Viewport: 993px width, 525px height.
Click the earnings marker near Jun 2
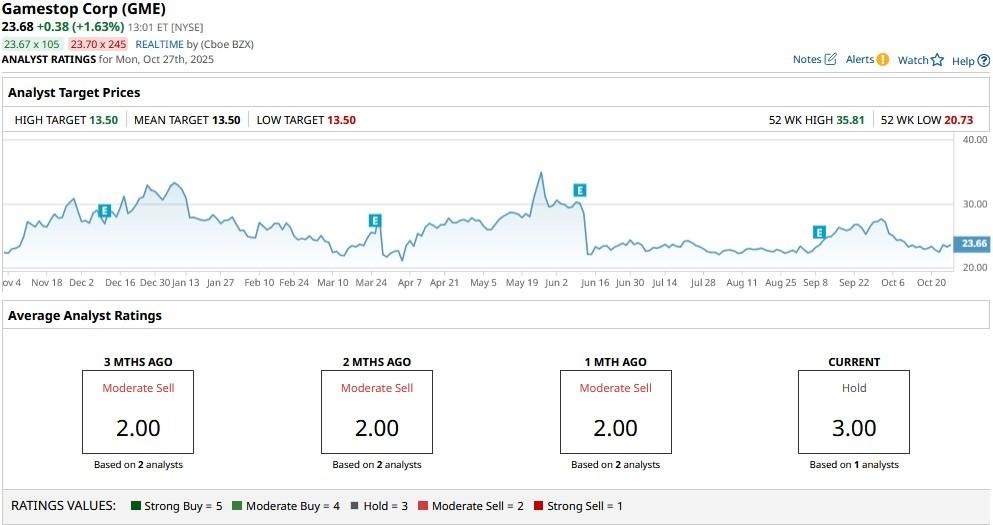(x=579, y=190)
